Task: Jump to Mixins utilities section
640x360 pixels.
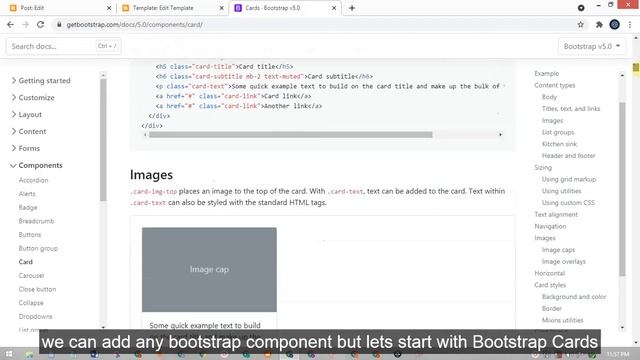Action: tap(562, 320)
